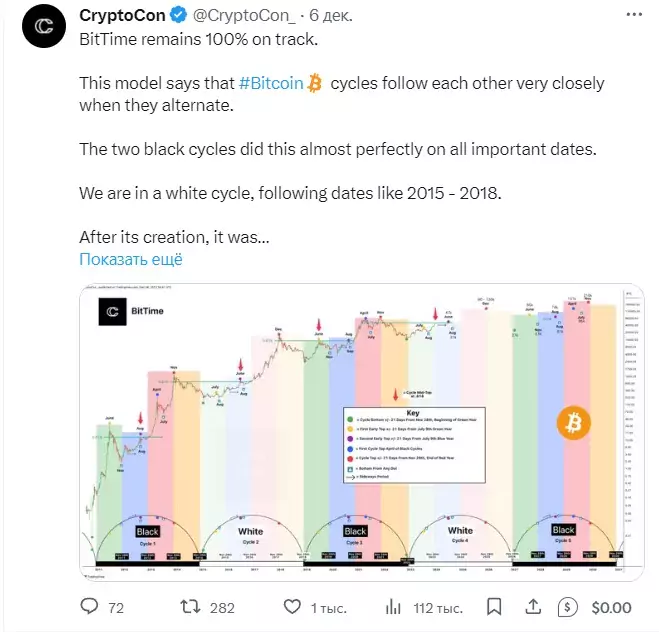Click the blue verified checkmark badge
Screen dimensions: 659x632
click(178, 15)
